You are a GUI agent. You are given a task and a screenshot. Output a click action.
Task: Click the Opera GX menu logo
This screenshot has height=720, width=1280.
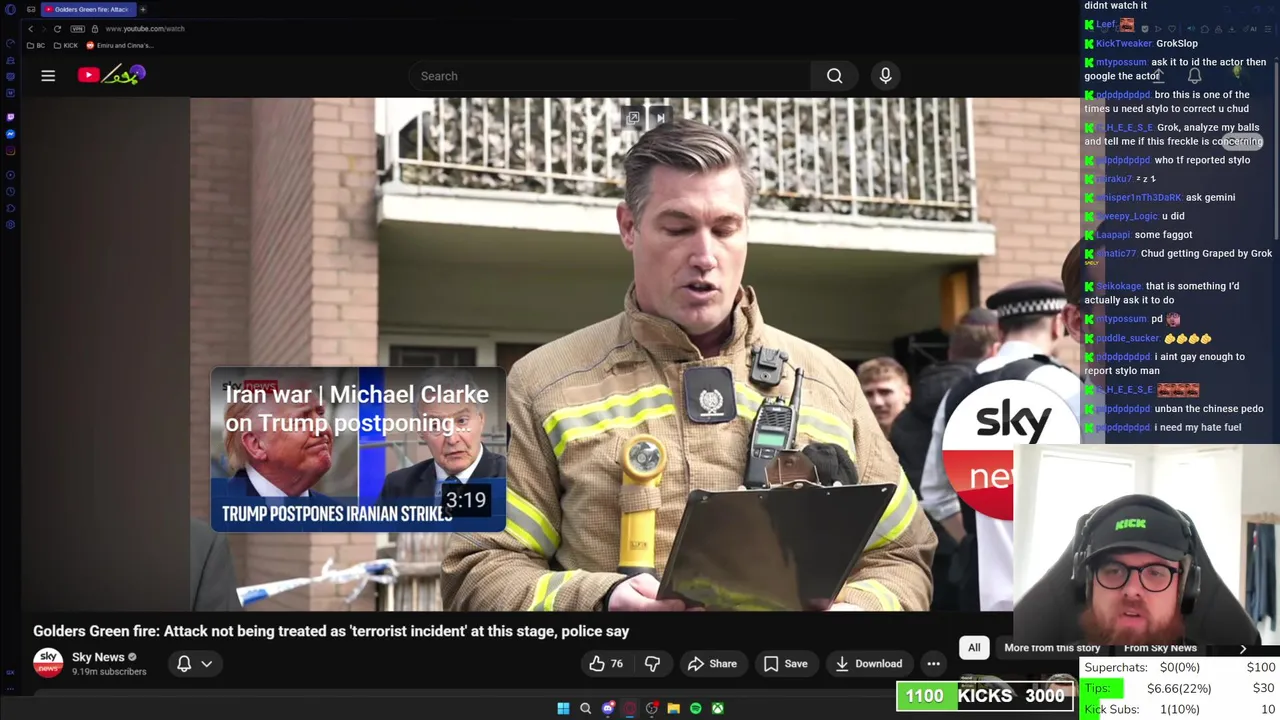tap(10, 9)
